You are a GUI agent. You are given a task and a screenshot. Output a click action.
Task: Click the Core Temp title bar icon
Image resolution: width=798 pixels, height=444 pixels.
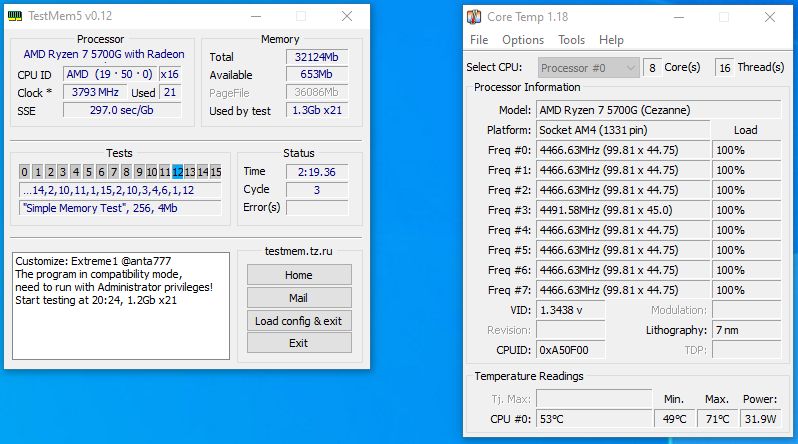(474, 17)
